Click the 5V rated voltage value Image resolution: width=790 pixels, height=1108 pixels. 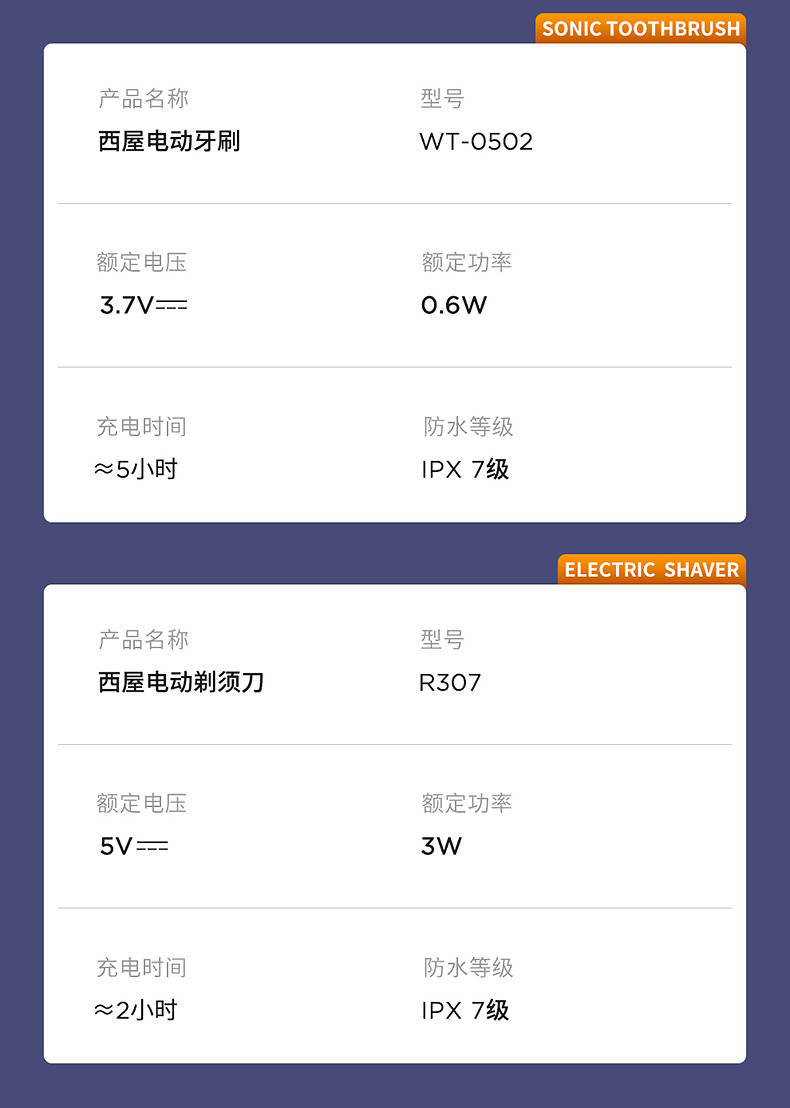click(x=133, y=846)
